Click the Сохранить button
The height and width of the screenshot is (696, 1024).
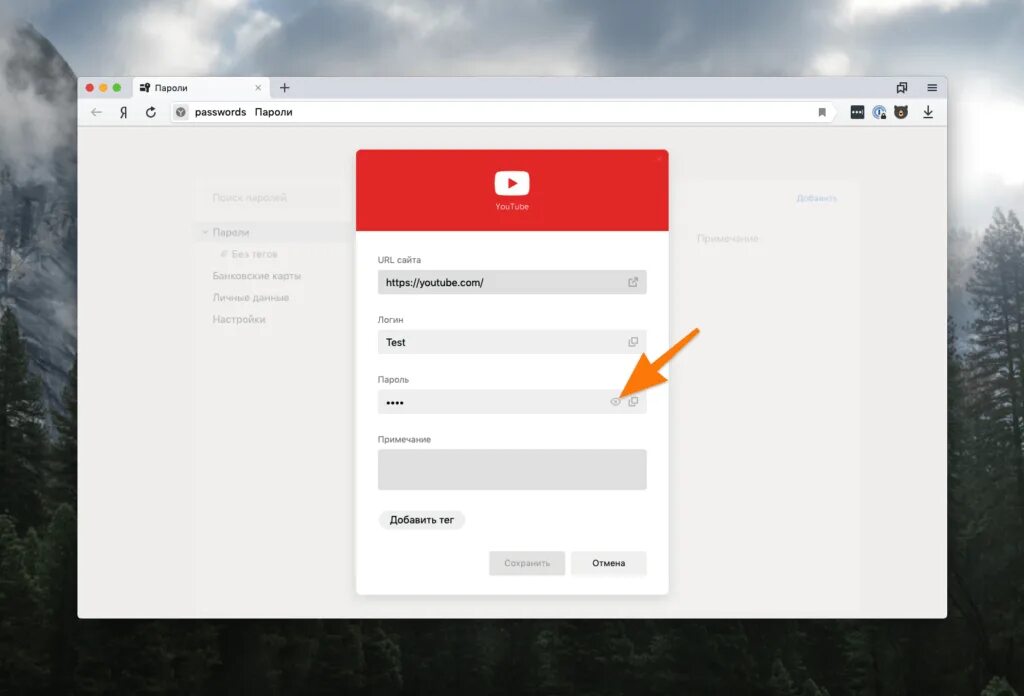[x=527, y=563]
